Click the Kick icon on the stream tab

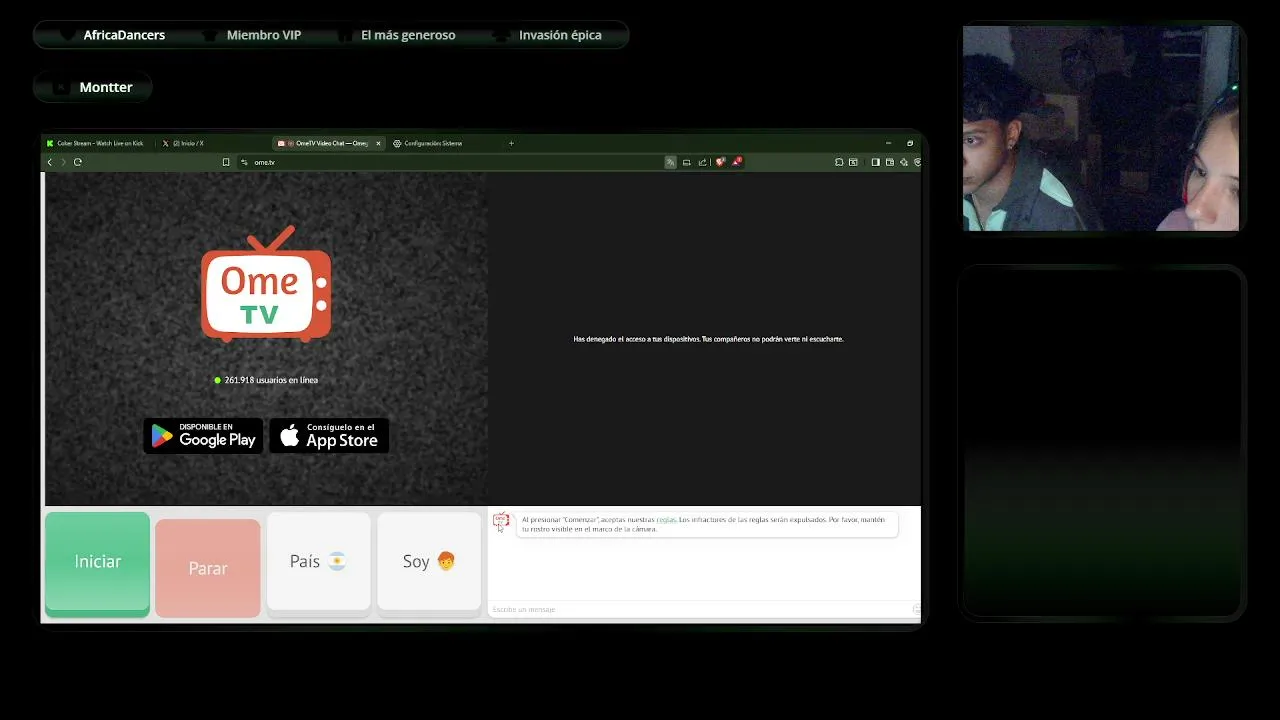pos(50,143)
